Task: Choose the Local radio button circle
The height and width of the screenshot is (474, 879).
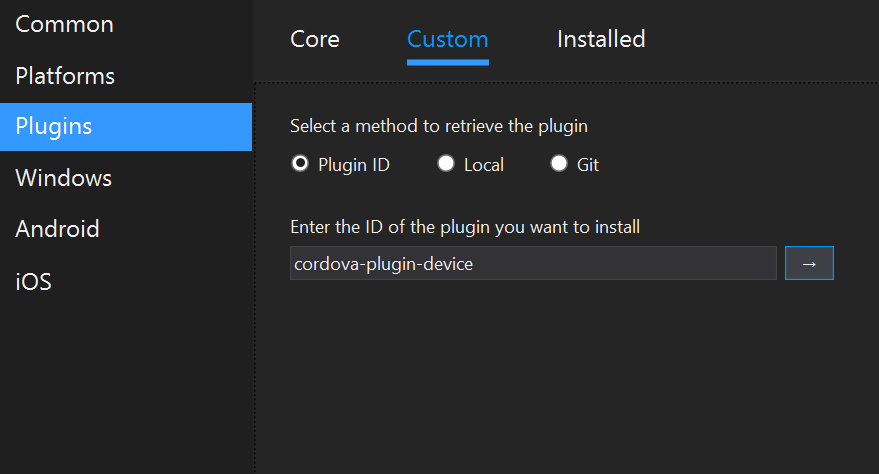Action: pos(446,164)
